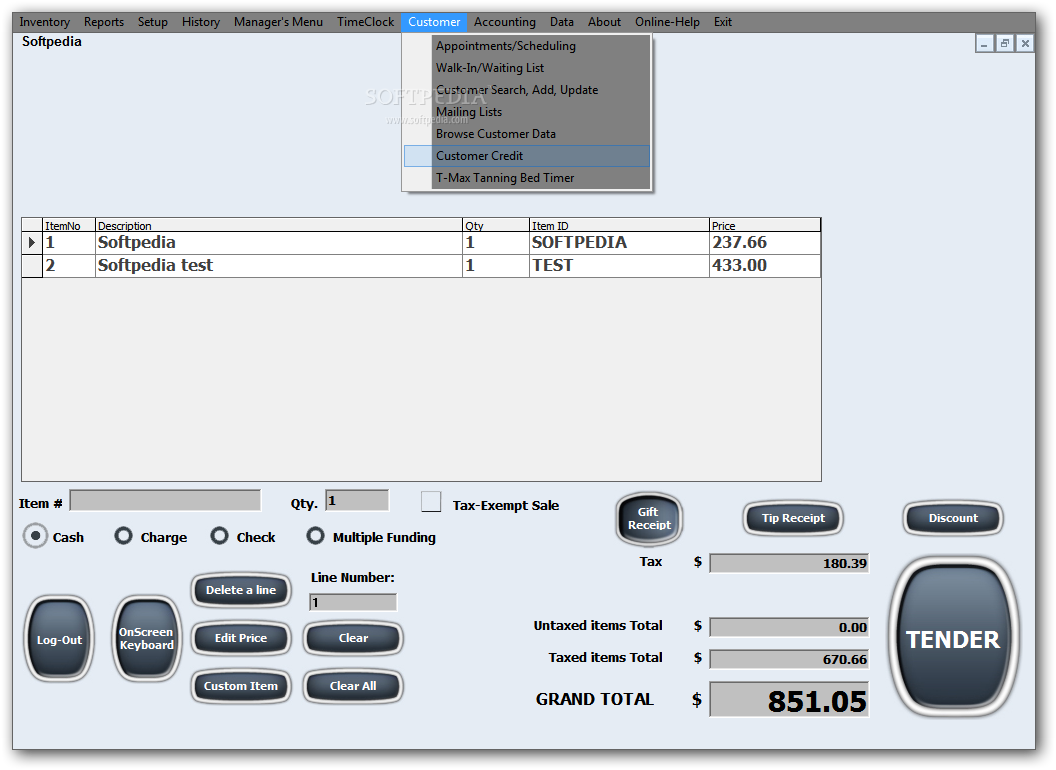This screenshot has width=1056, height=770.
Task: Minimize the inner window
Action: click(x=985, y=44)
